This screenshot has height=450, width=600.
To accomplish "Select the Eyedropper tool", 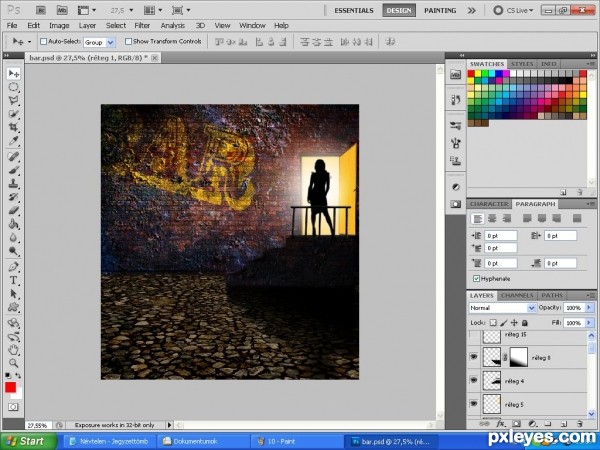I will tap(13, 141).
